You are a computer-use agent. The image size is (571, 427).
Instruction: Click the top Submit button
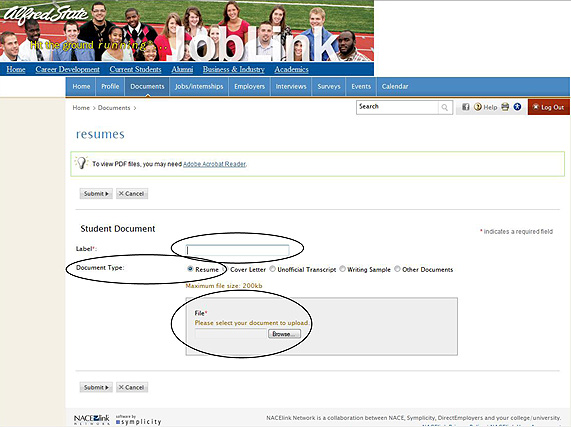coord(96,194)
